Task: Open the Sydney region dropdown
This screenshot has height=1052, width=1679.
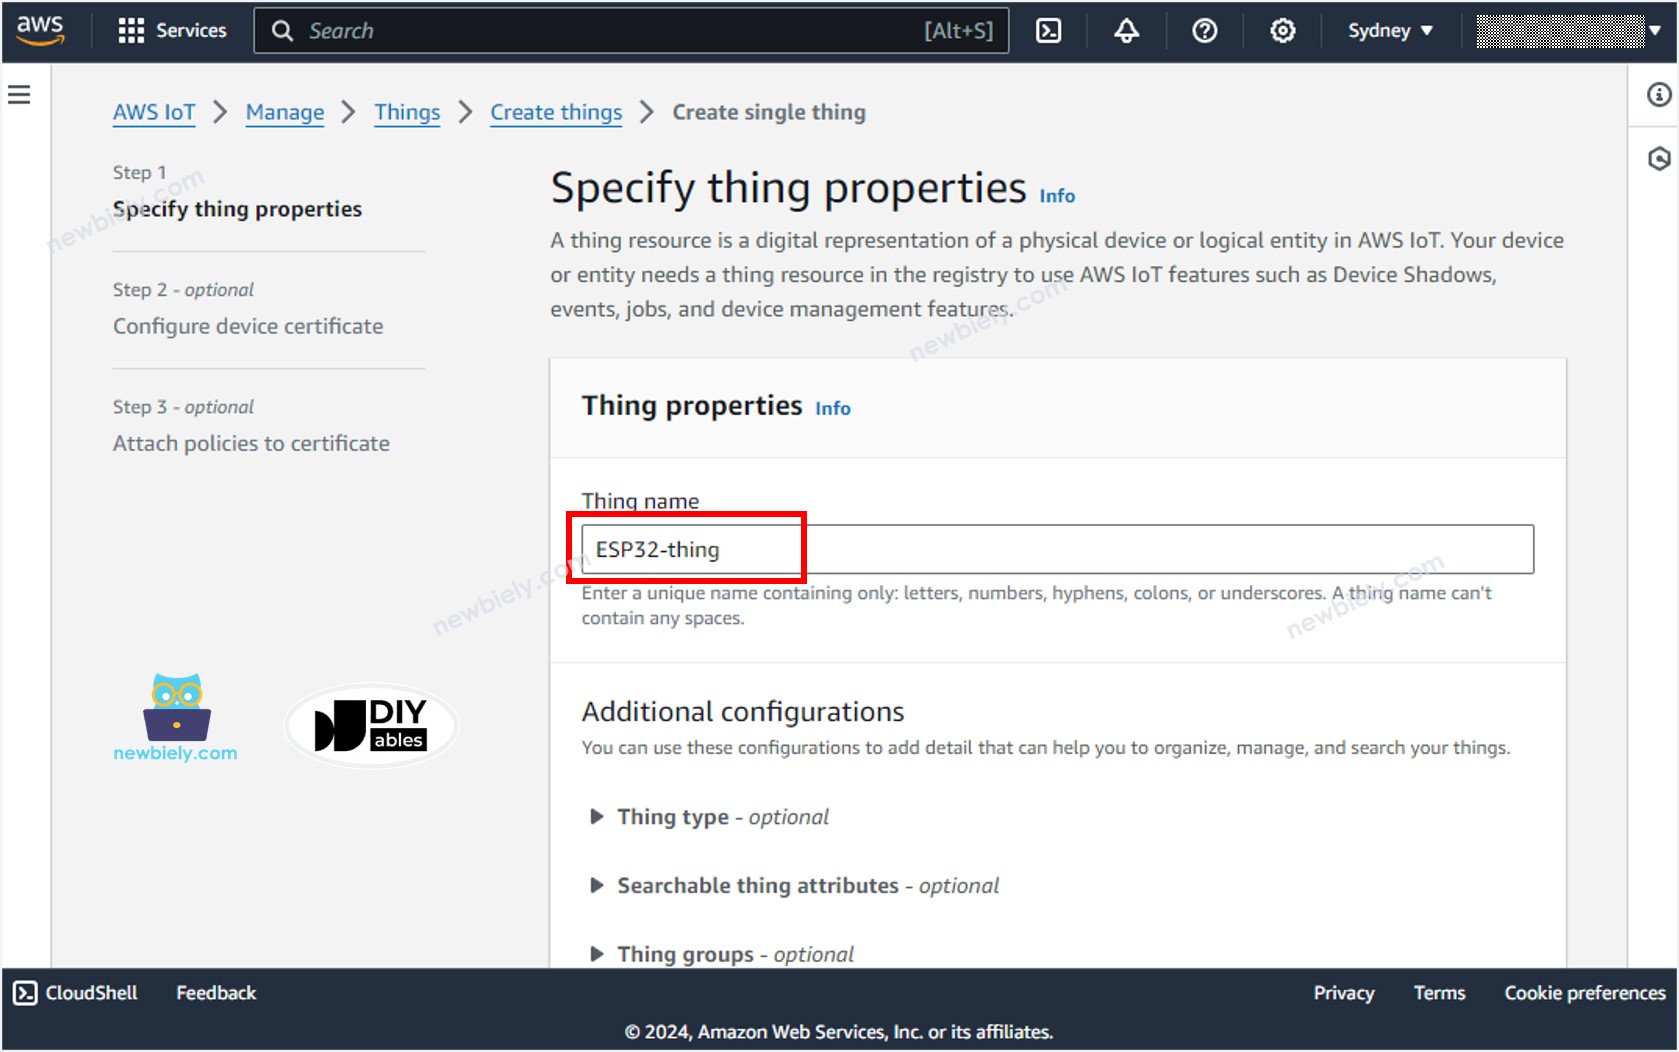Action: tap(1390, 31)
